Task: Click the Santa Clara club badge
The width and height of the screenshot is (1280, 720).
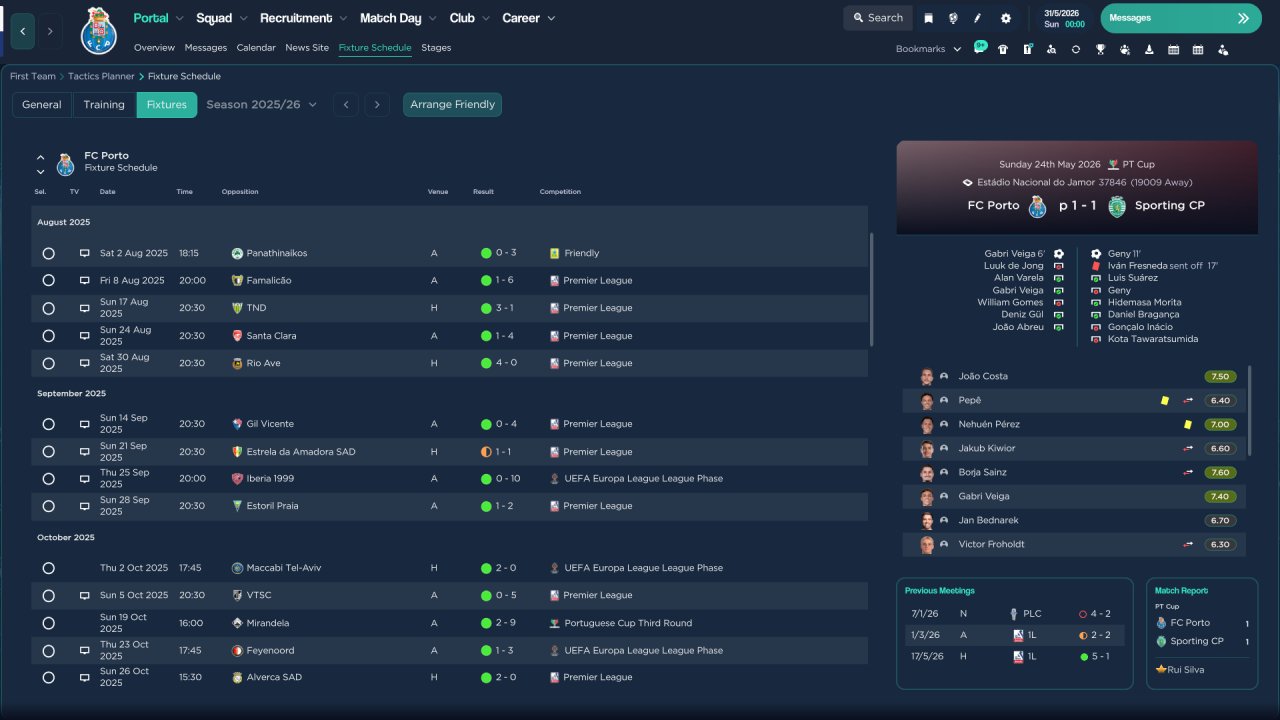Action: pyautogui.click(x=237, y=336)
